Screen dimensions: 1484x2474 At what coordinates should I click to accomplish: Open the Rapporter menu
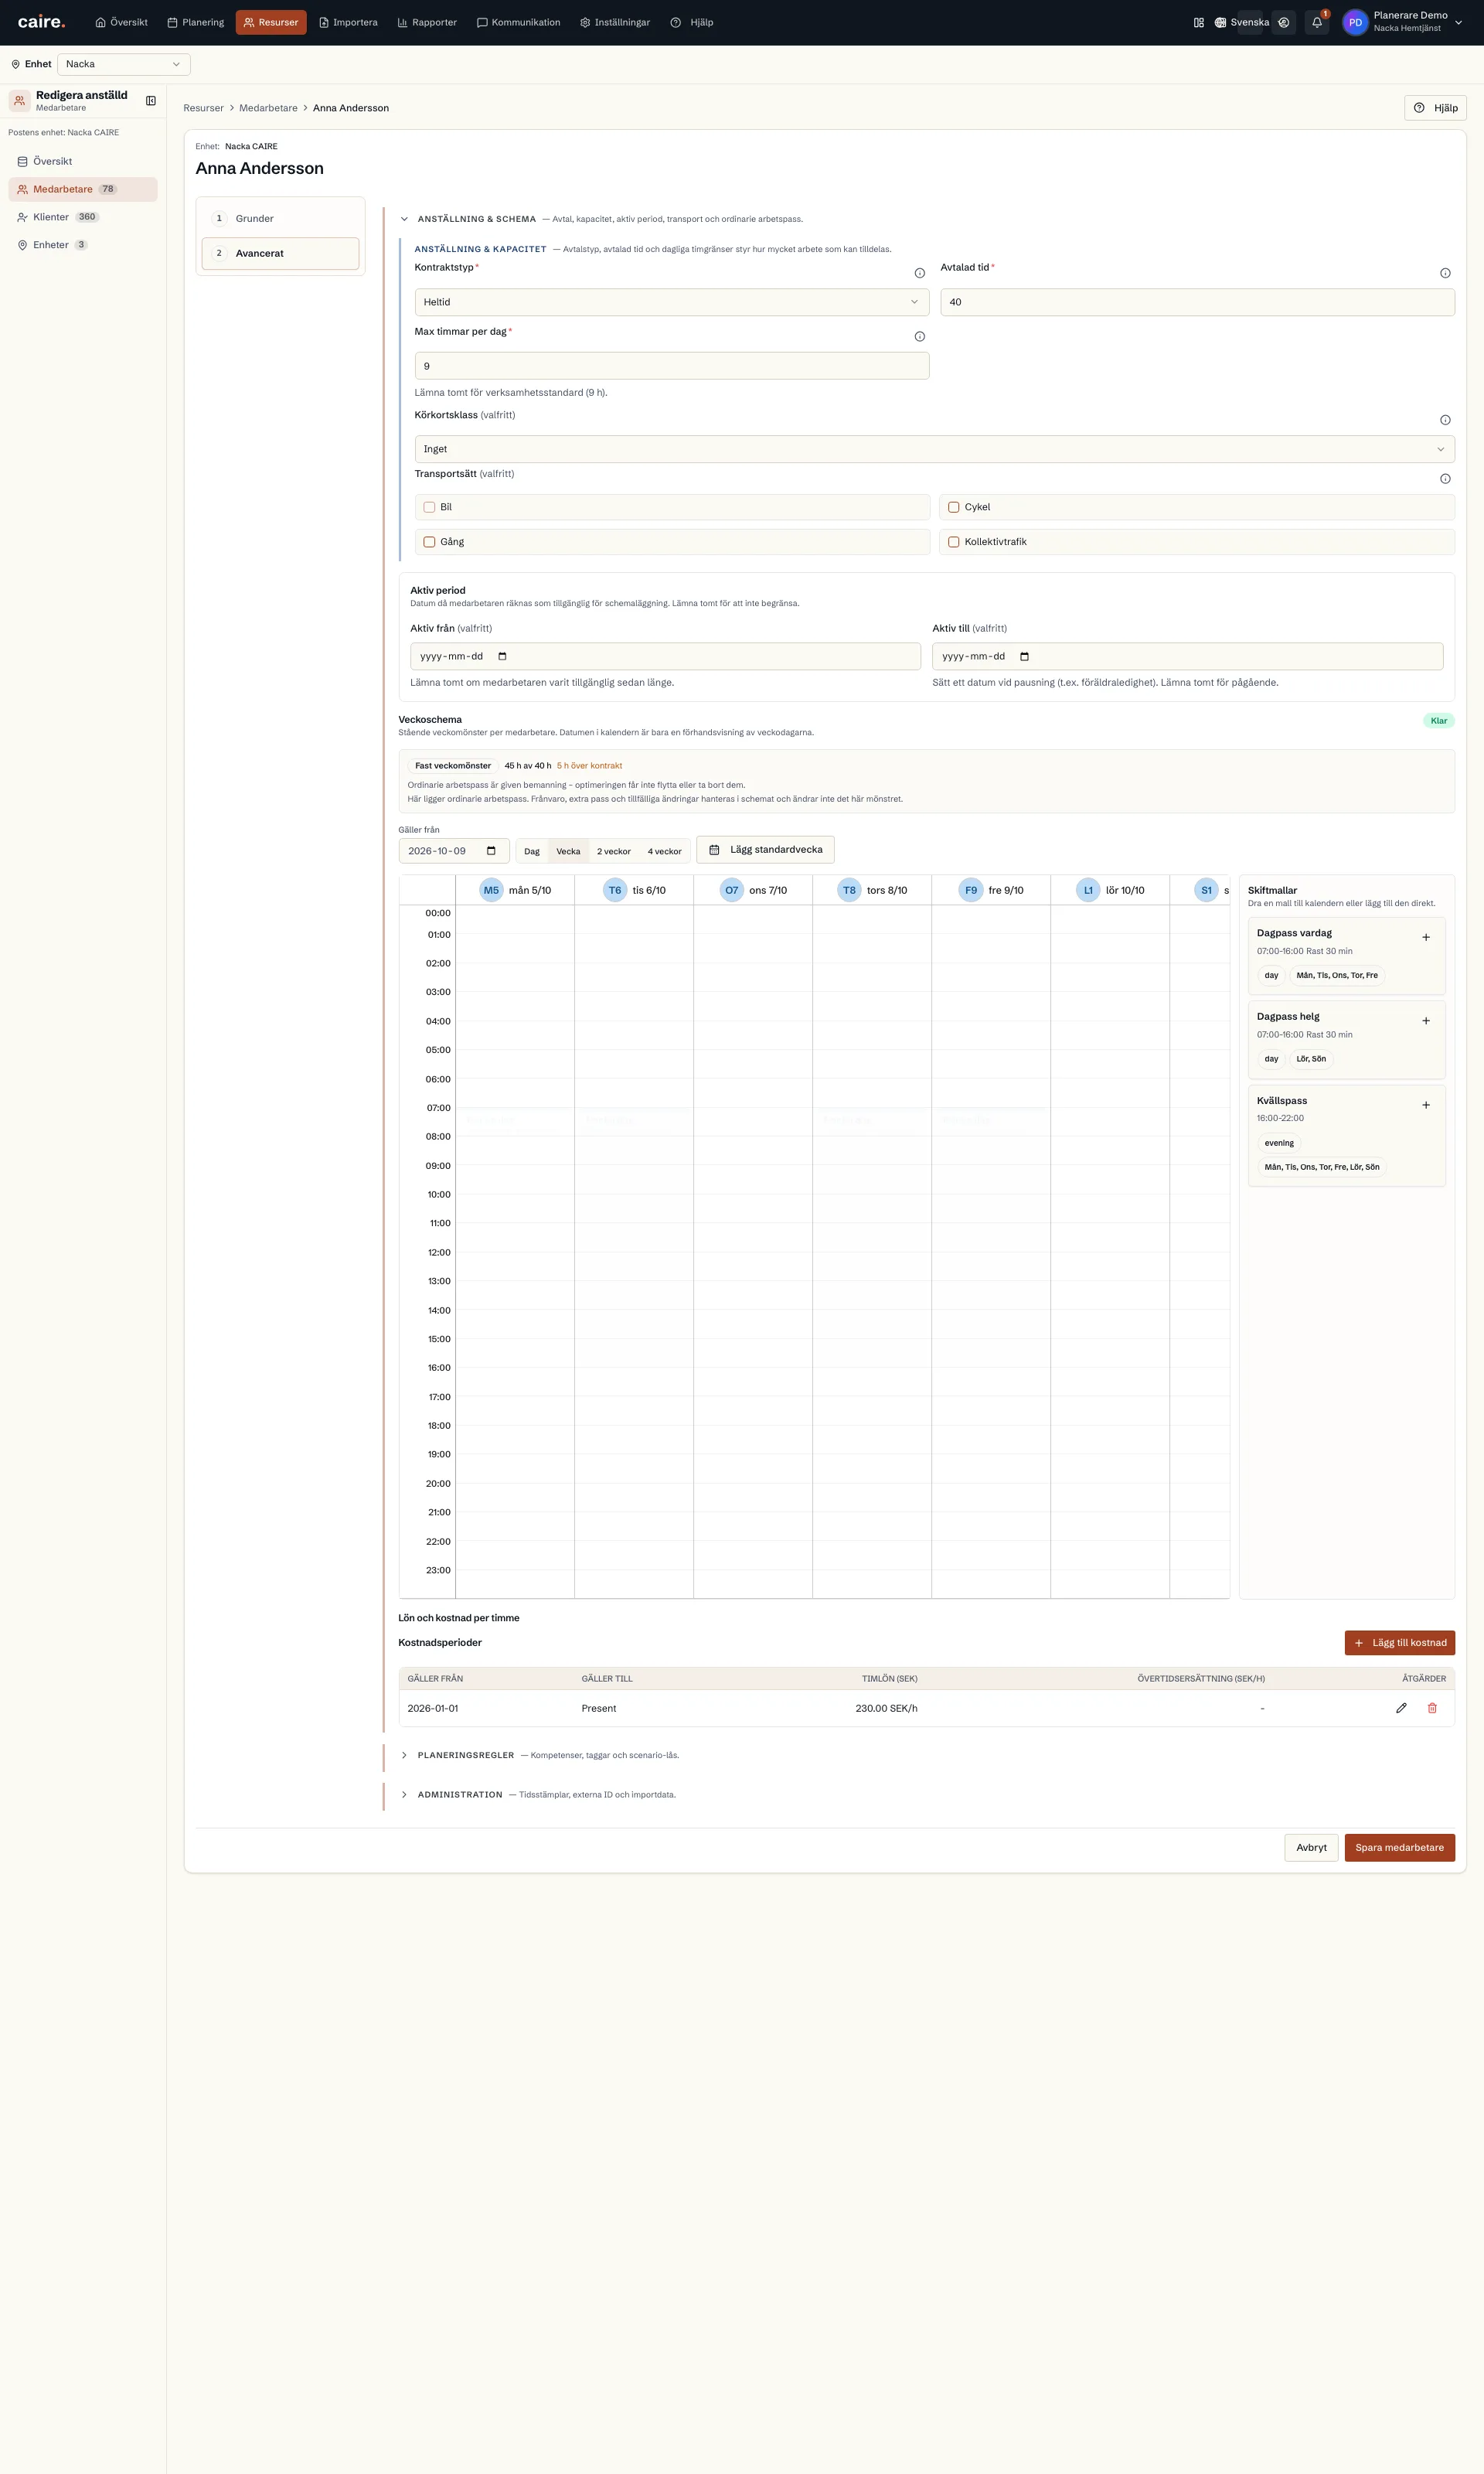427,22
